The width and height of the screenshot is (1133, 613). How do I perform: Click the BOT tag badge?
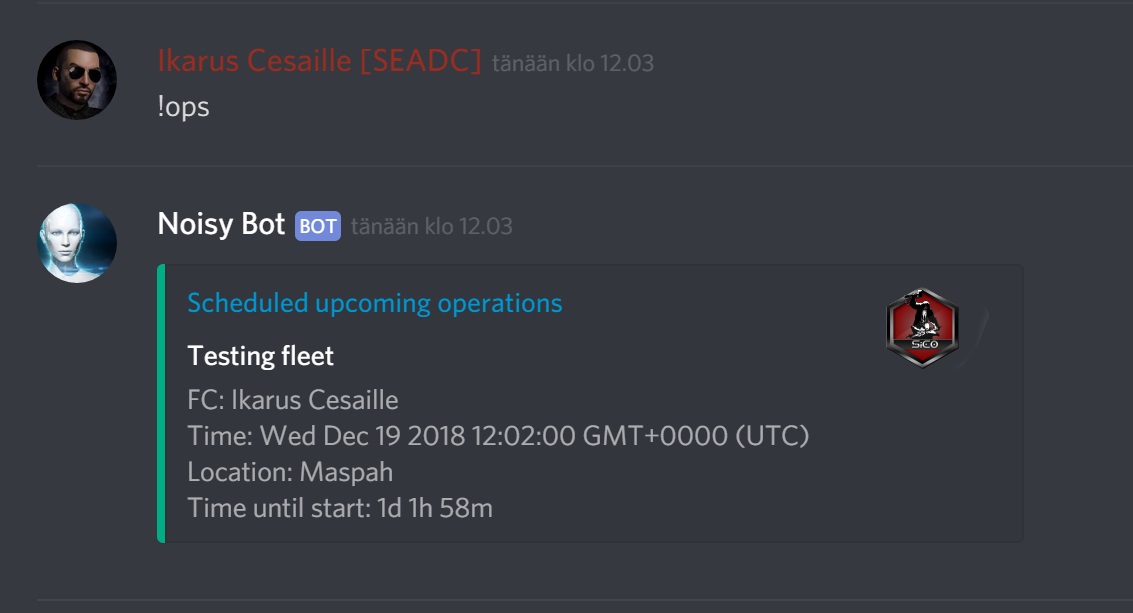click(317, 226)
